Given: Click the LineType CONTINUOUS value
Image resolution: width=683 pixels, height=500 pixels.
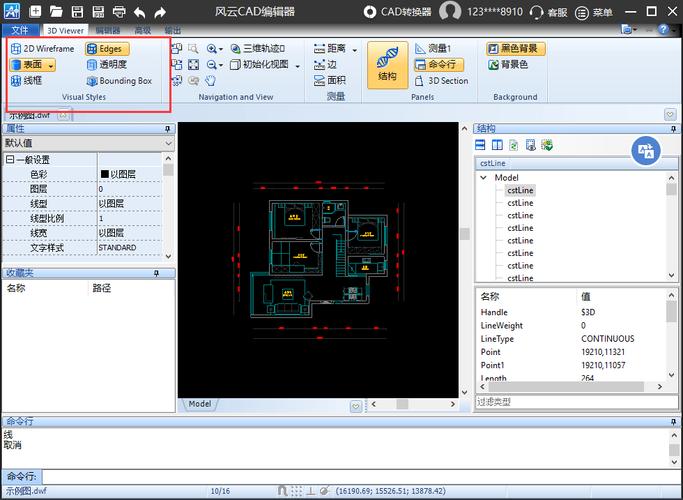Looking at the screenshot, I should (x=608, y=339).
